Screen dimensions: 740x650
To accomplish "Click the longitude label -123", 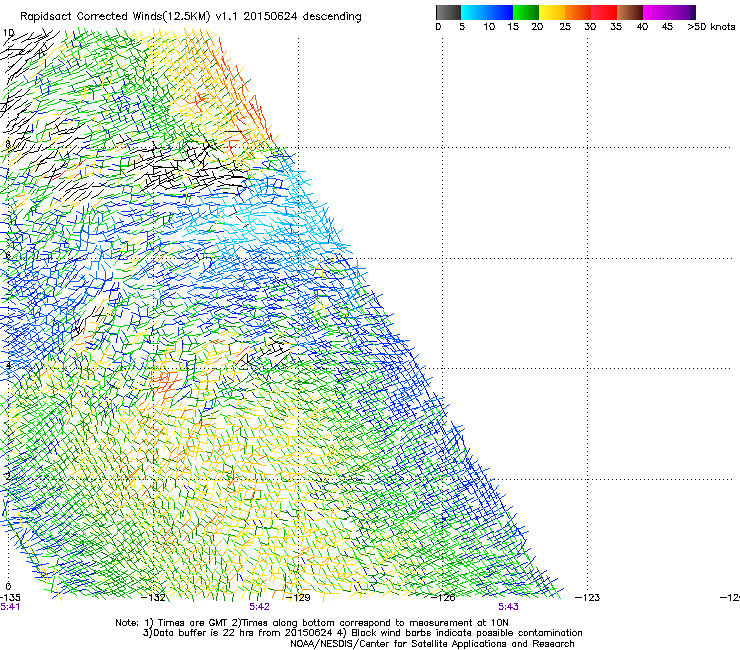I will click(588, 598).
